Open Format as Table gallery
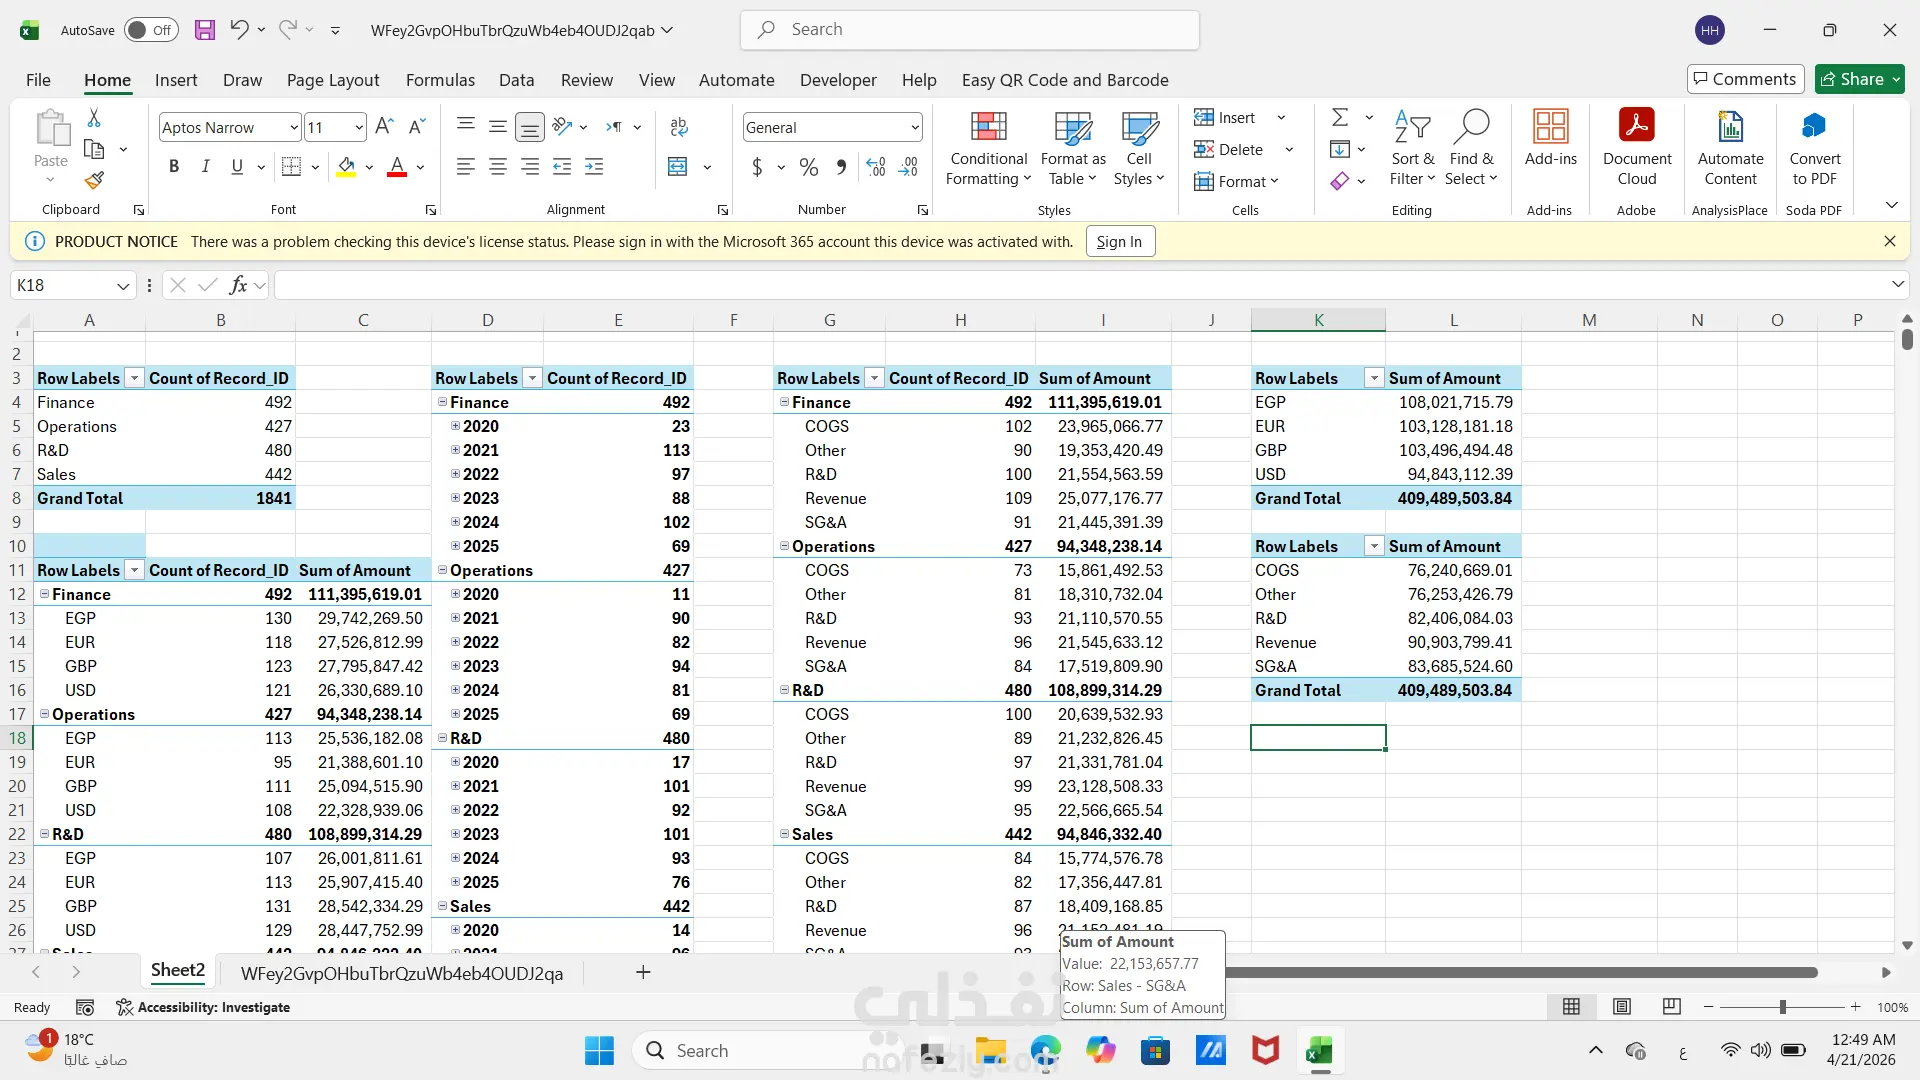This screenshot has height=1080, width=1920. pyautogui.click(x=1073, y=148)
